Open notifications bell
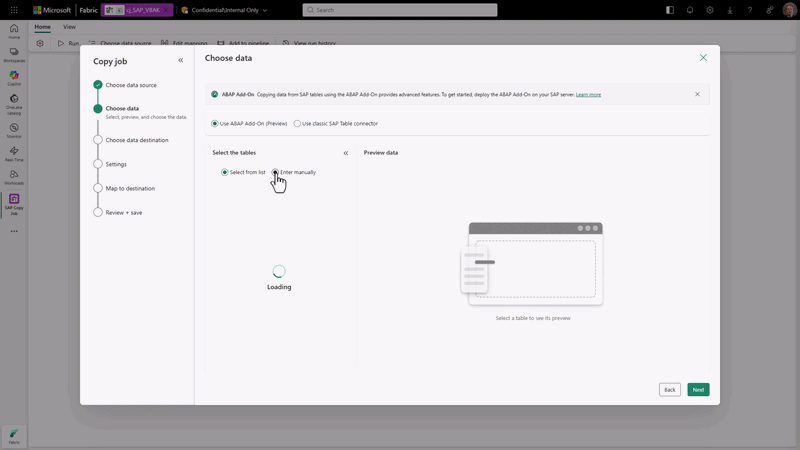800x450 pixels. coord(690,10)
